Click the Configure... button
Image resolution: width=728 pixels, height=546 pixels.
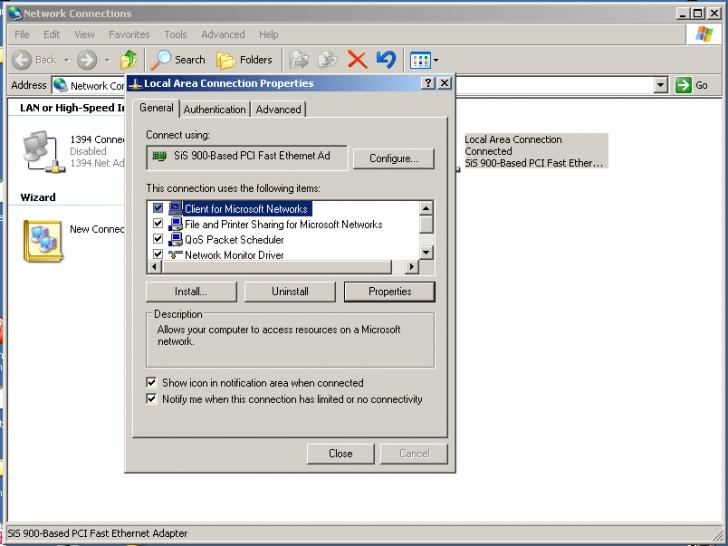click(394, 159)
